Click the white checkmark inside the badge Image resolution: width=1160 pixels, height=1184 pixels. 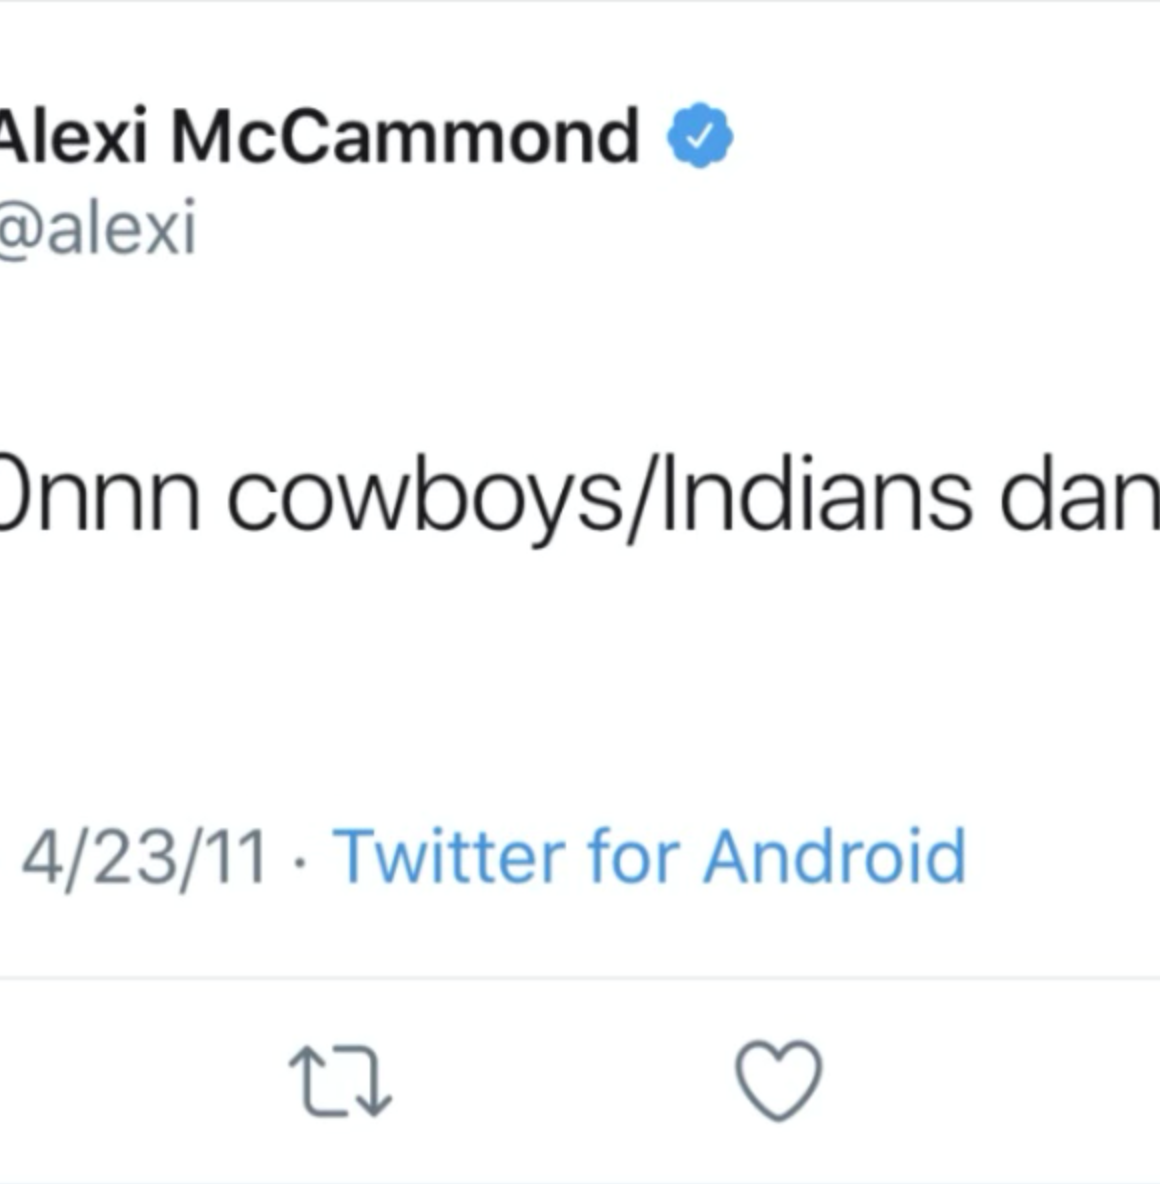[x=700, y=136]
